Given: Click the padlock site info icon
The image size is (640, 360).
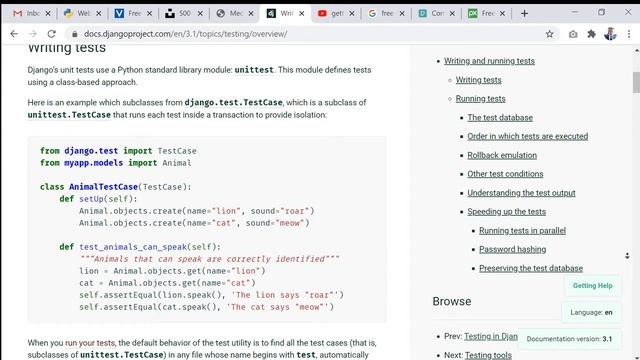Looking at the screenshot, I should coord(75,34).
